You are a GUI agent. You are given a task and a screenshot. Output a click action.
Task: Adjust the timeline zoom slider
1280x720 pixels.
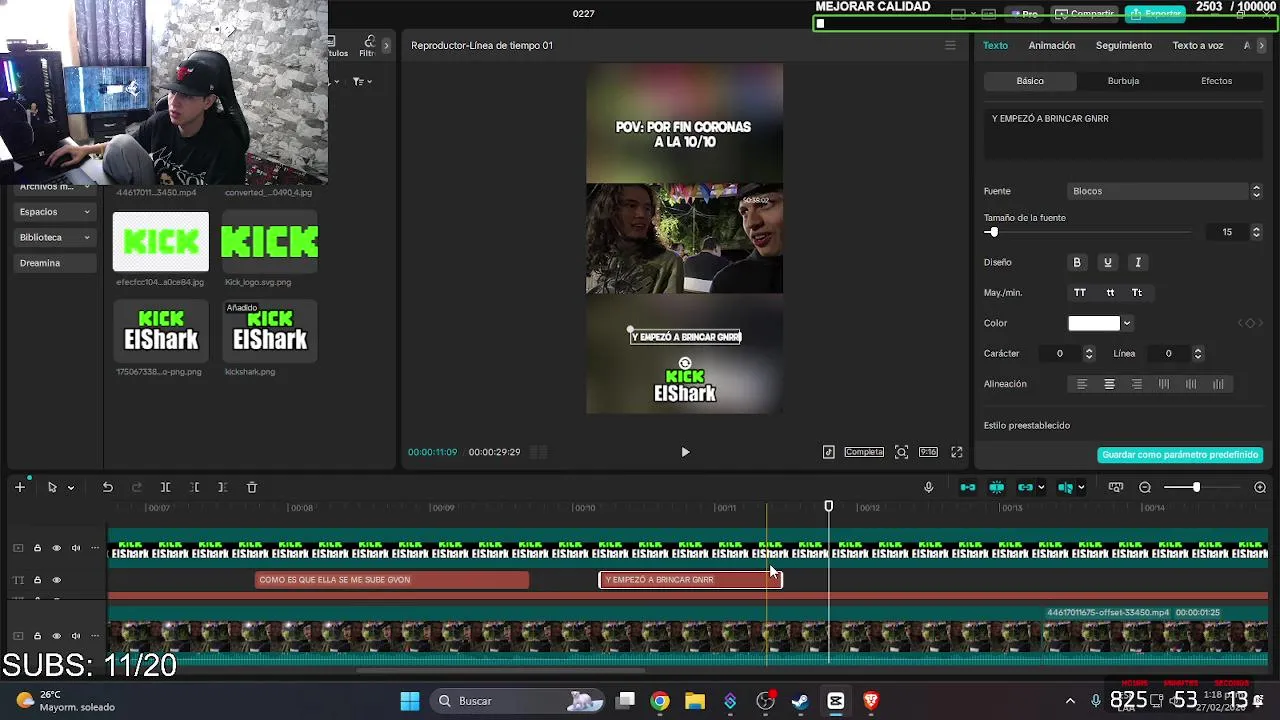coord(1195,487)
